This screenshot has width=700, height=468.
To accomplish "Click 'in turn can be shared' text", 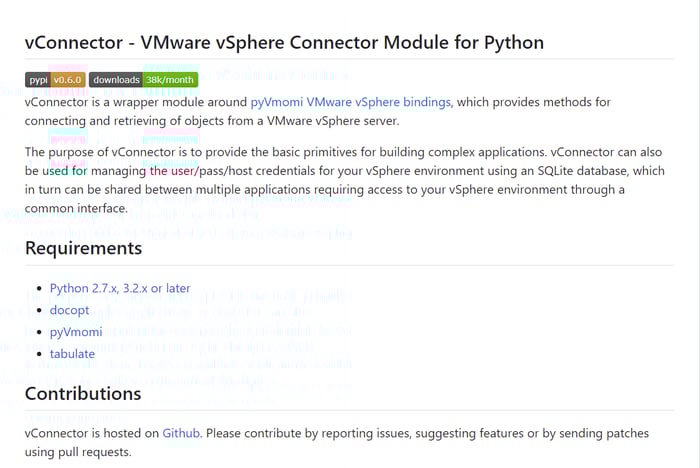I will 83,190.
